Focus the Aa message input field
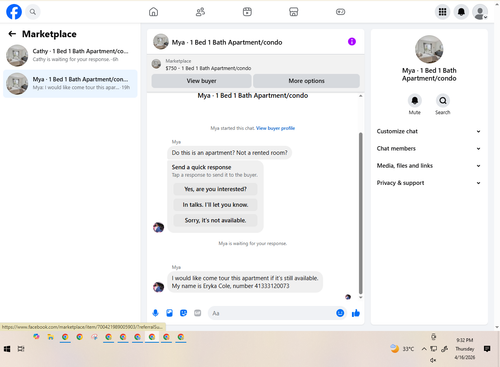 click(272, 313)
